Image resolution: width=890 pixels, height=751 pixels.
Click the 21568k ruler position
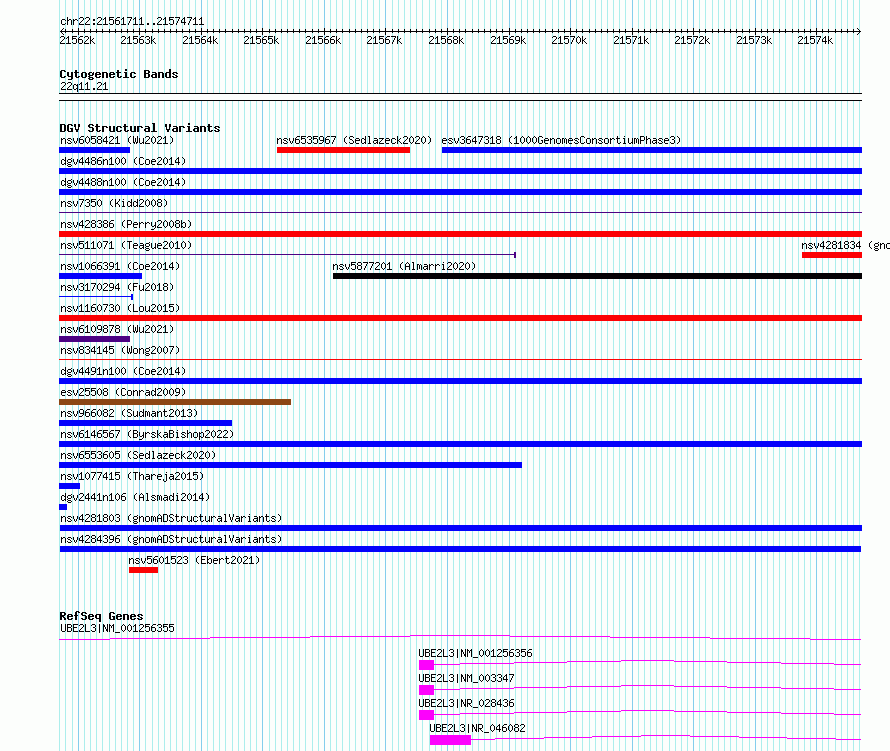tap(446, 40)
